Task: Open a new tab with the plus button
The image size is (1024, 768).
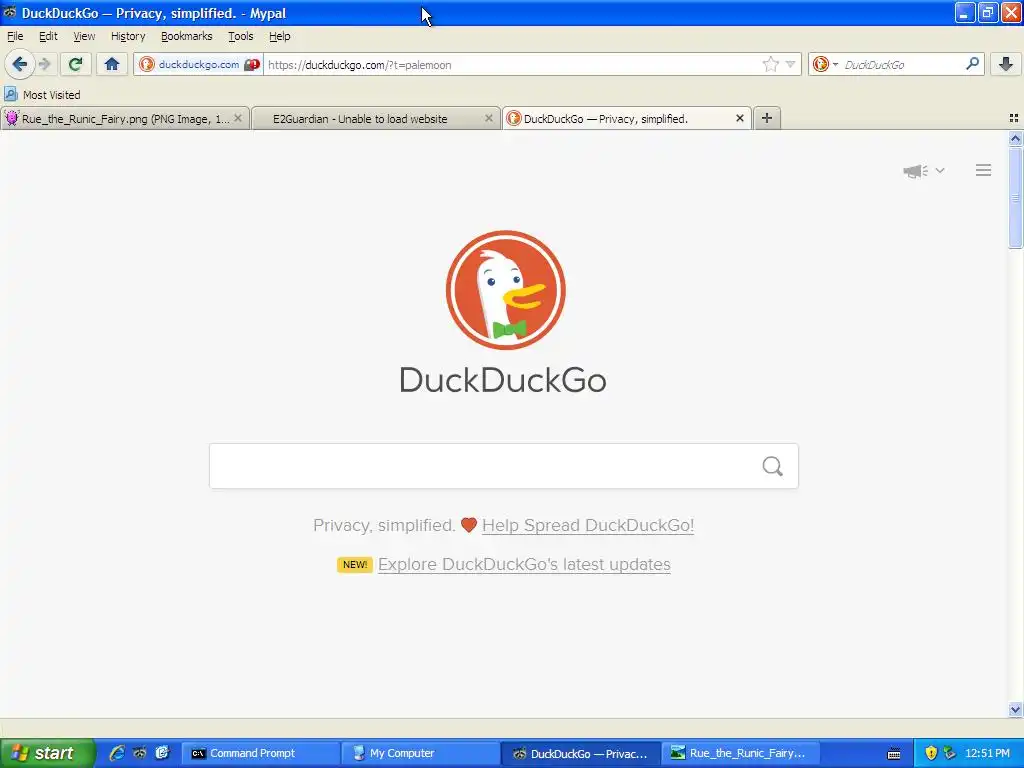Action: pos(767,118)
